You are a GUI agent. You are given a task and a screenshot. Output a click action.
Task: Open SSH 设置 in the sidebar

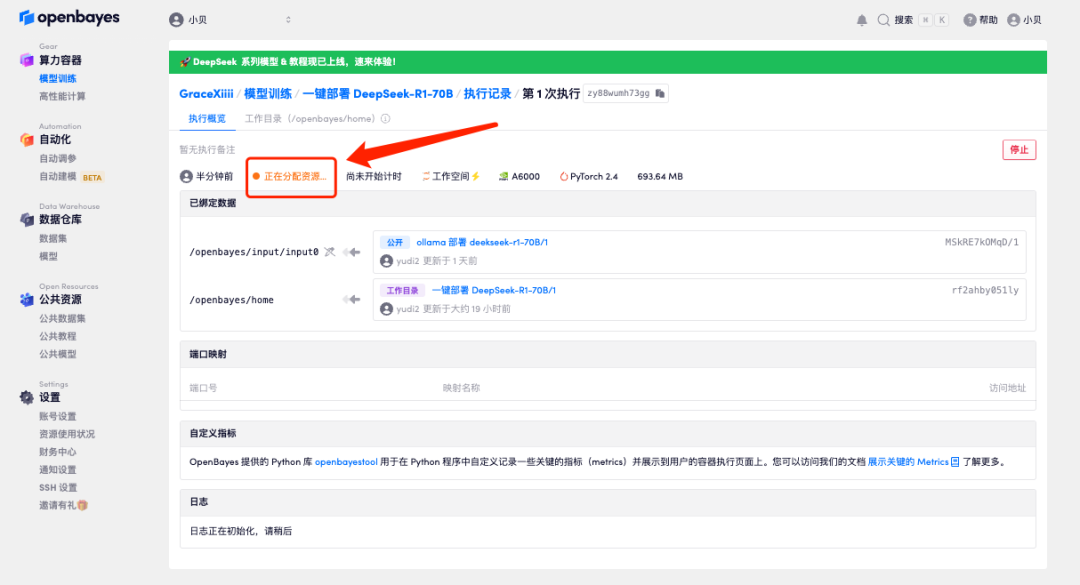coord(58,488)
